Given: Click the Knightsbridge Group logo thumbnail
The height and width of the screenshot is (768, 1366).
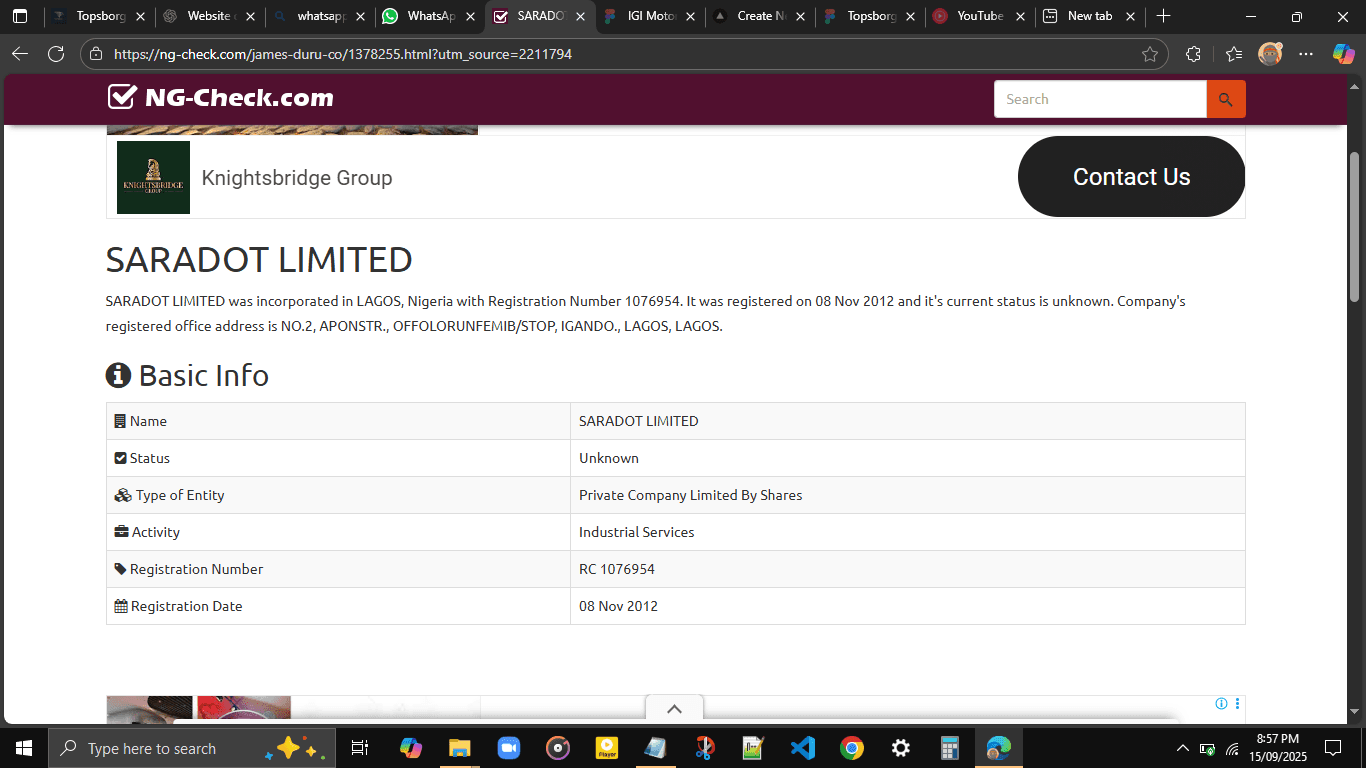Looking at the screenshot, I should pos(153,178).
